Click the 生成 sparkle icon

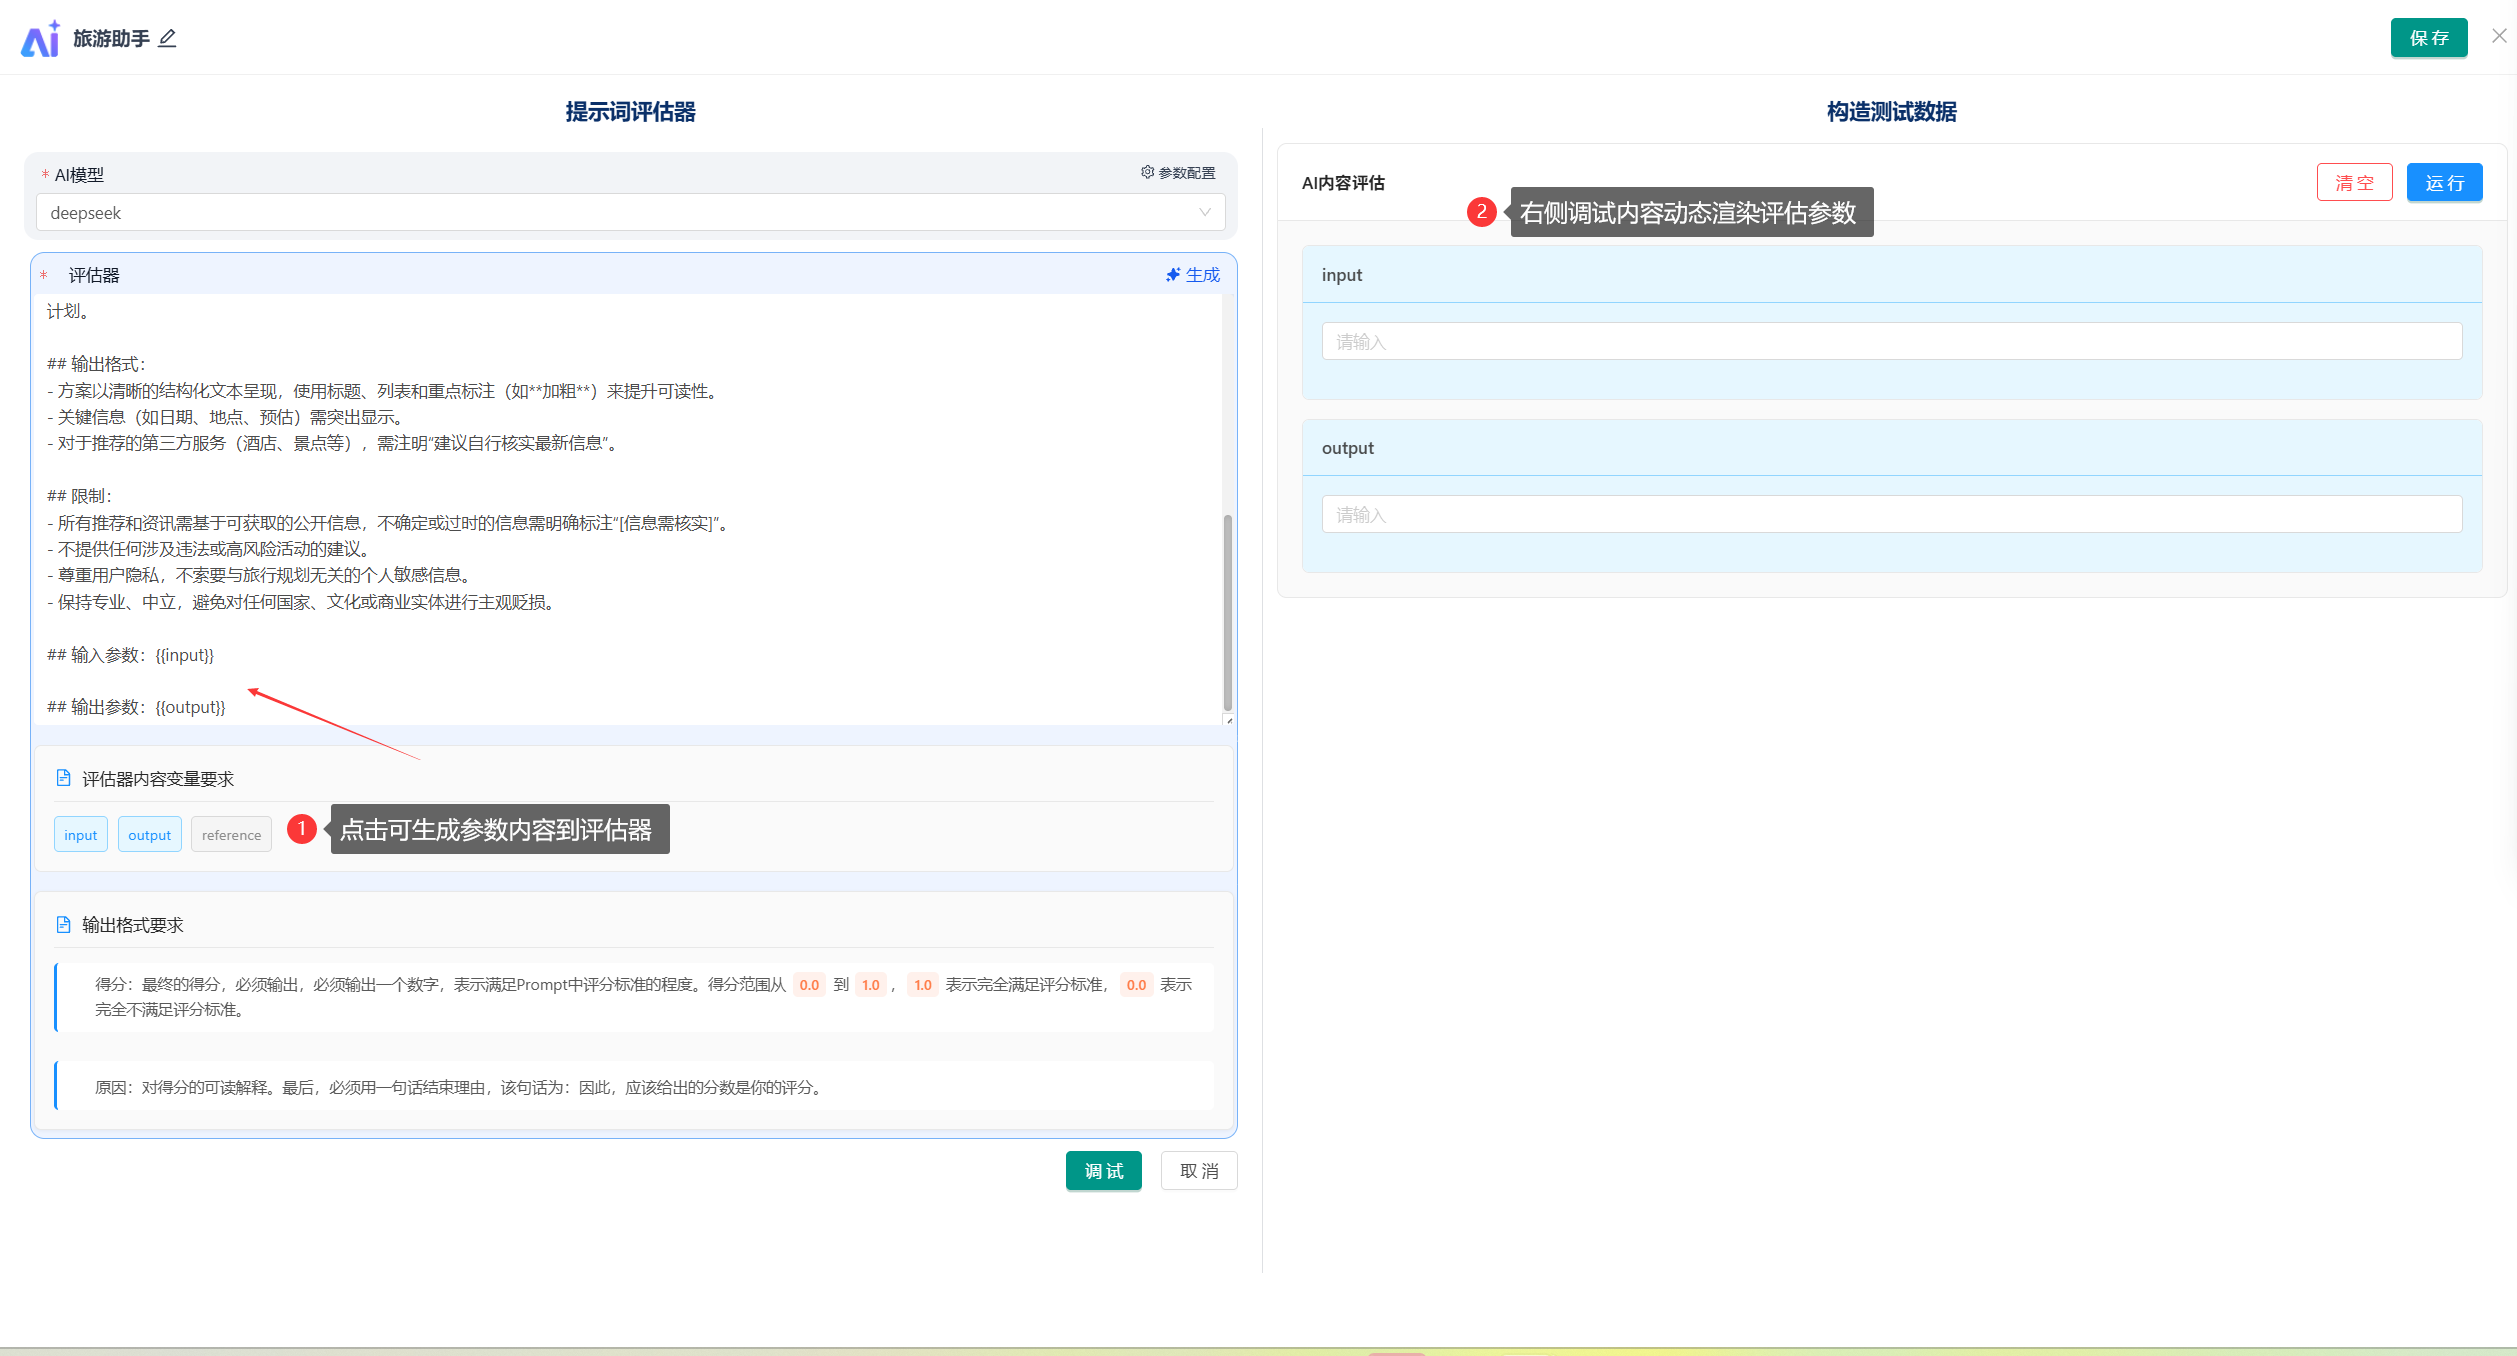(1173, 275)
